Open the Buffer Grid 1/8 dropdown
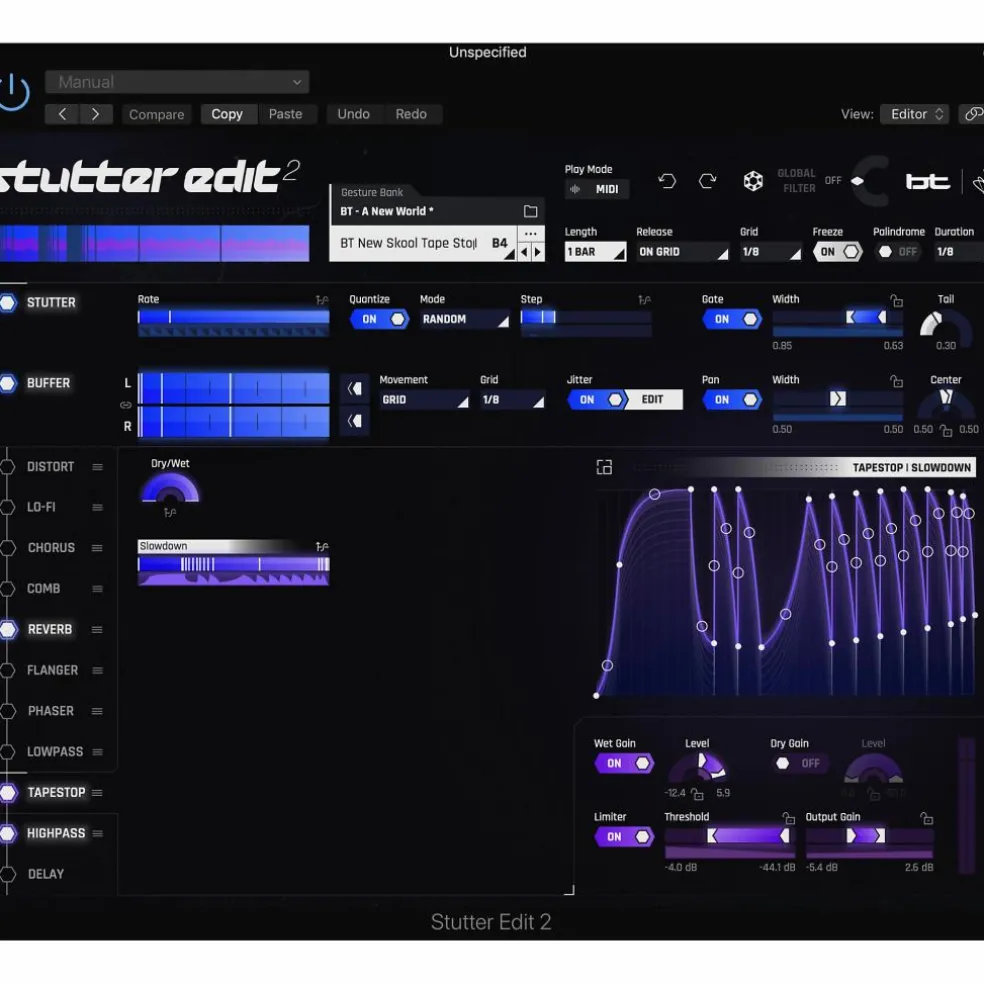This screenshot has width=984, height=984. (x=512, y=400)
